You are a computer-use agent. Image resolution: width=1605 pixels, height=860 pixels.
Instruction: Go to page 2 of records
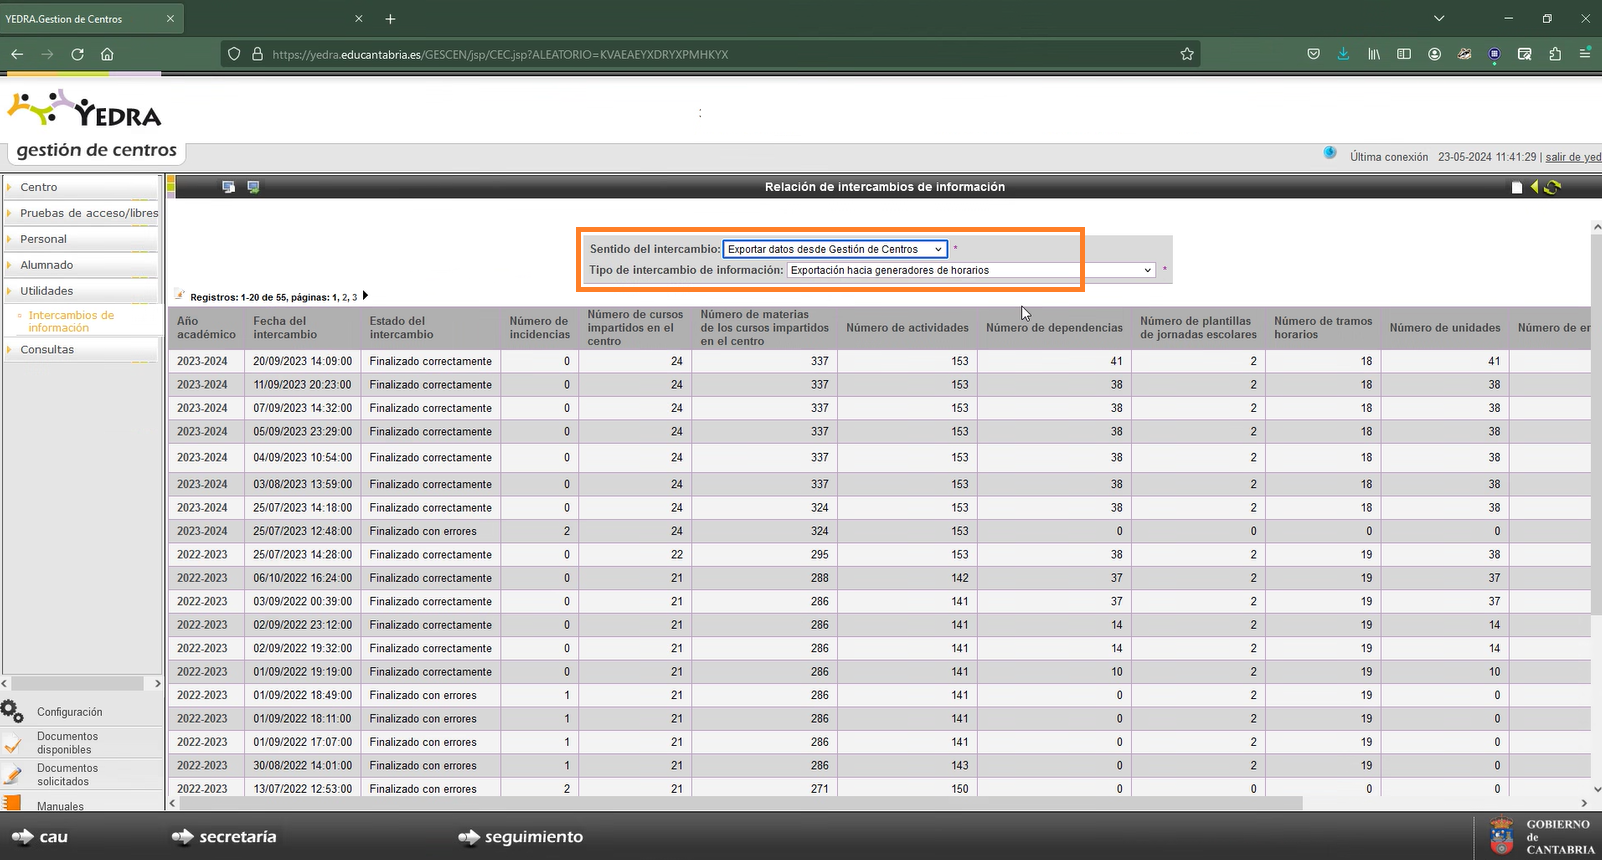click(x=345, y=297)
